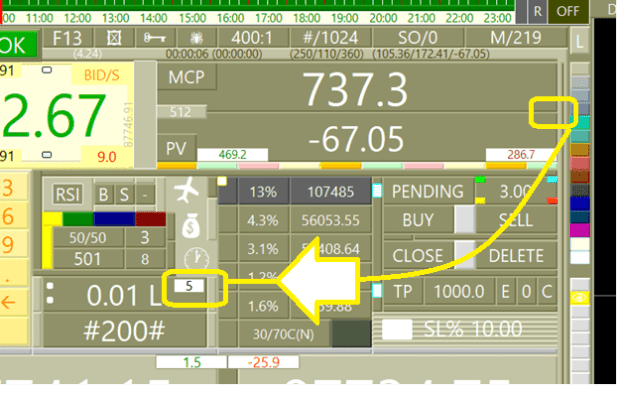Image resolution: width=625 pixels, height=399 pixels.
Task: Select the dark blue swatch under RSI
Action: (114, 219)
